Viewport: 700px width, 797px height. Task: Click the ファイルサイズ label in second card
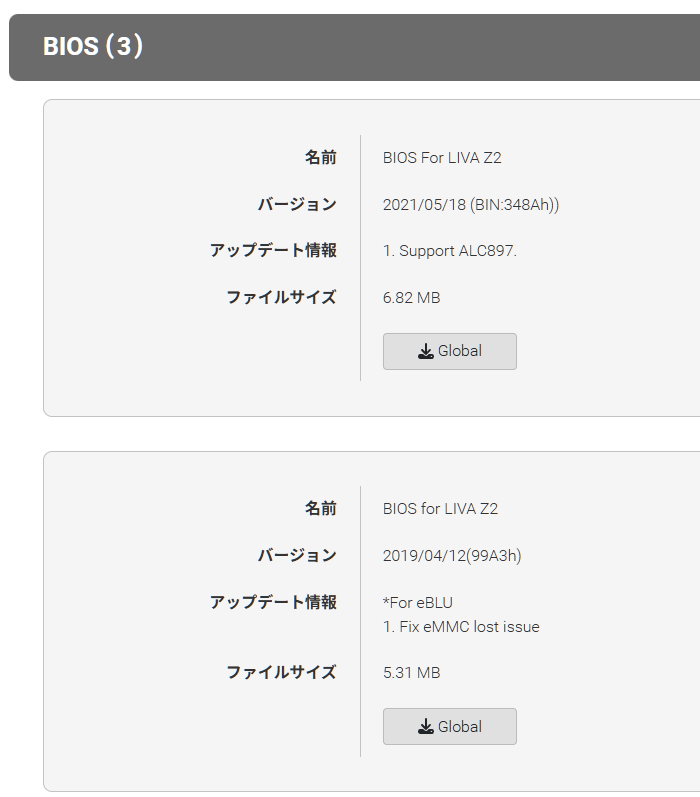point(281,672)
